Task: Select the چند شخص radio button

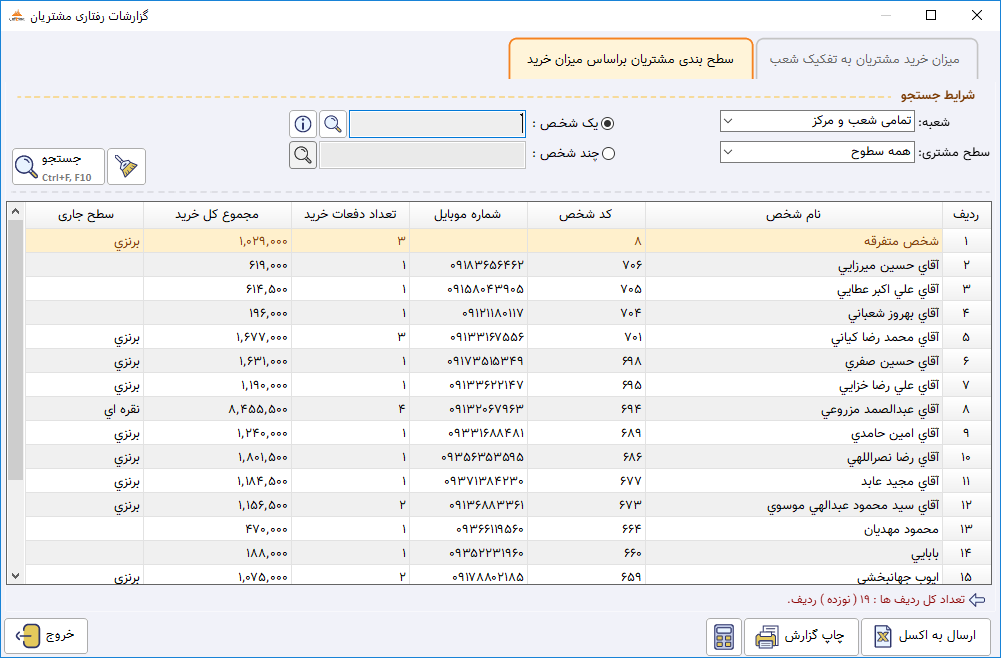Action: click(608, 154)
